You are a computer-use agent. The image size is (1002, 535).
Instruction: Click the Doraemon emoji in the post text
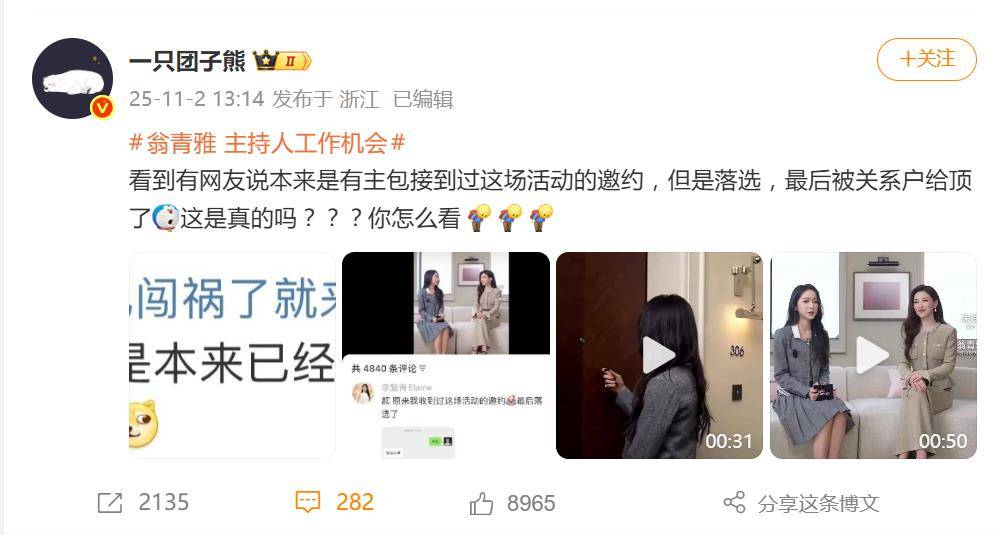(166, 218)
